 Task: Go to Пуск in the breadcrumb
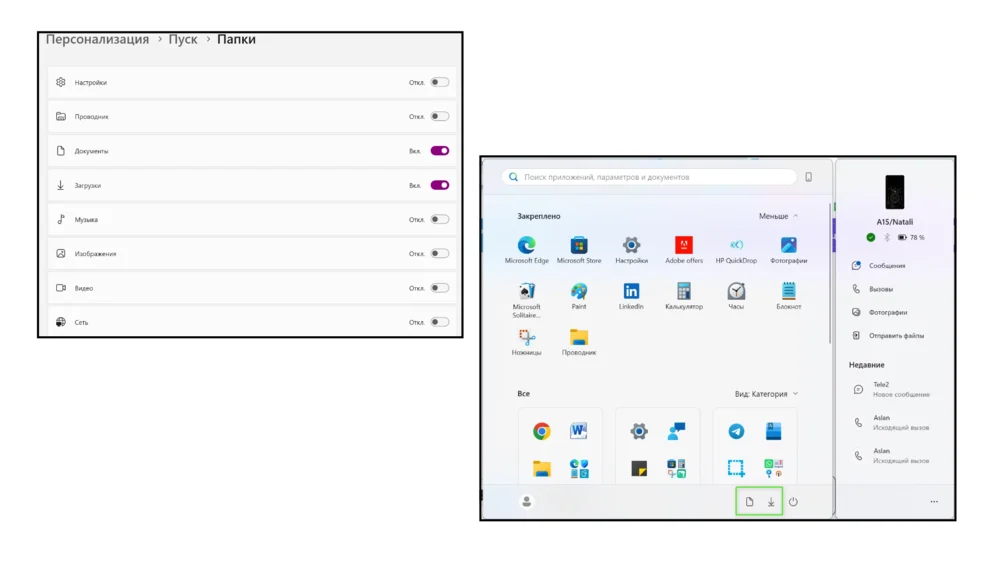pos(183,40)
